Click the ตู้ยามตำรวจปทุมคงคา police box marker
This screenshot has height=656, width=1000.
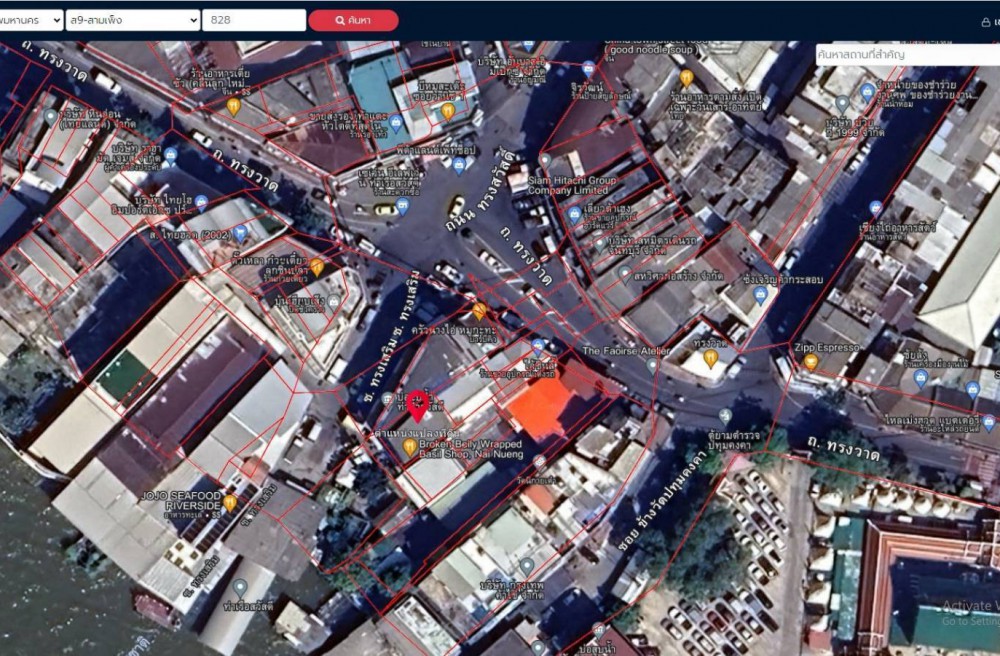(x=725, y=415)
